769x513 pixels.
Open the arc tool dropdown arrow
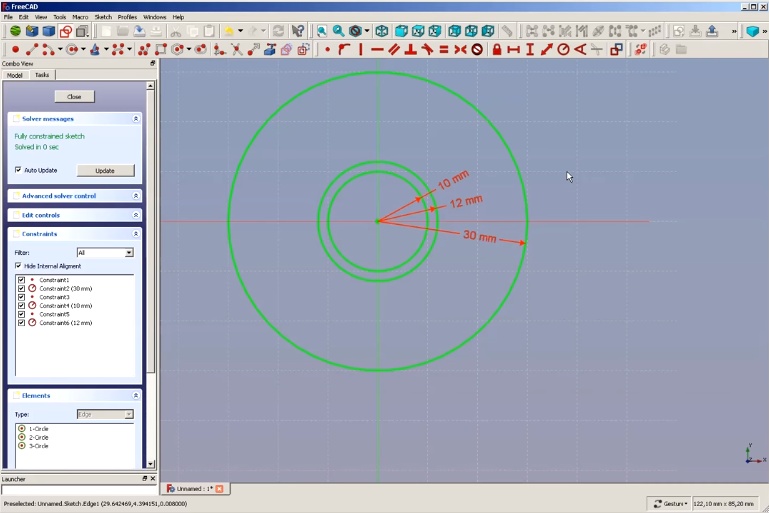click(x=60, y=50)
